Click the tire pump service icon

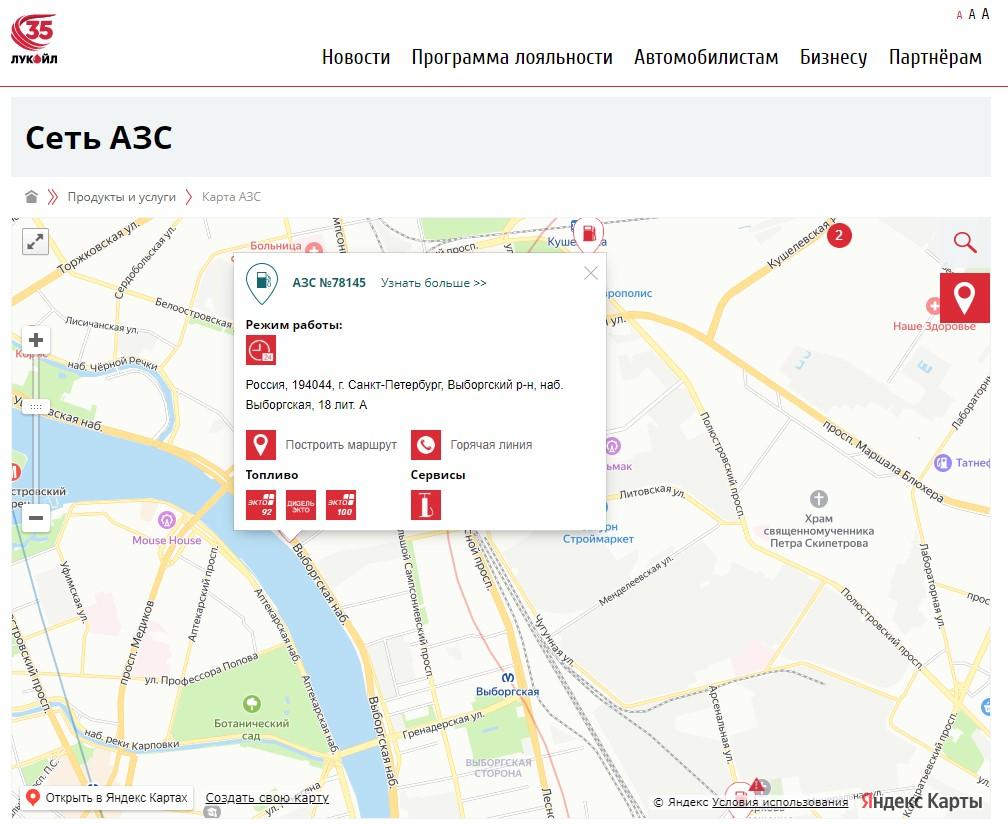[x=426, y=505]
